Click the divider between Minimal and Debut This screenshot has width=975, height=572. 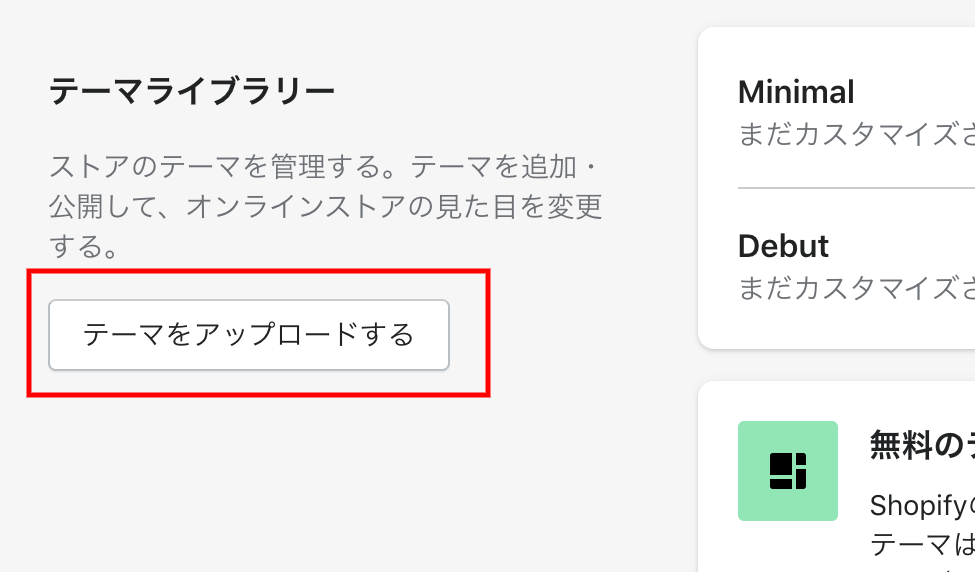coord(856,187)
